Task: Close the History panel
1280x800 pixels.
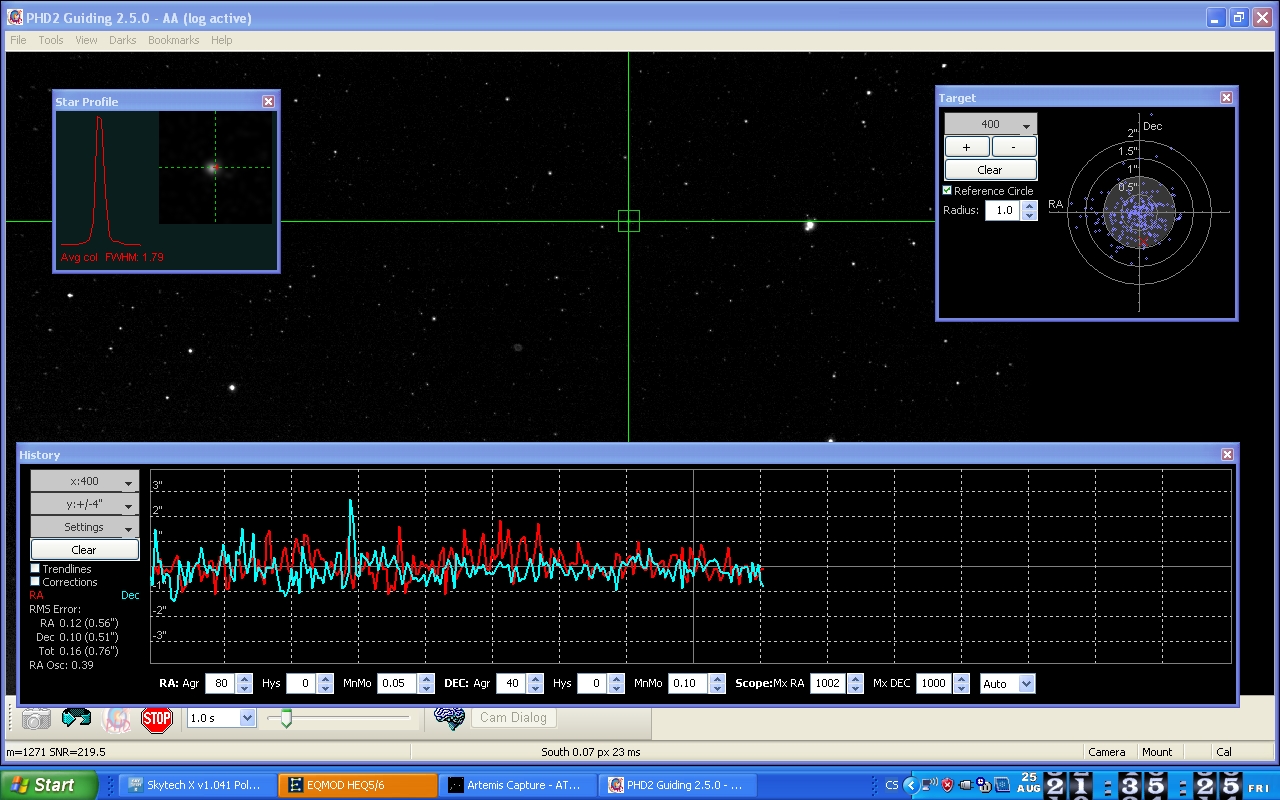Action: [1227, 455]
